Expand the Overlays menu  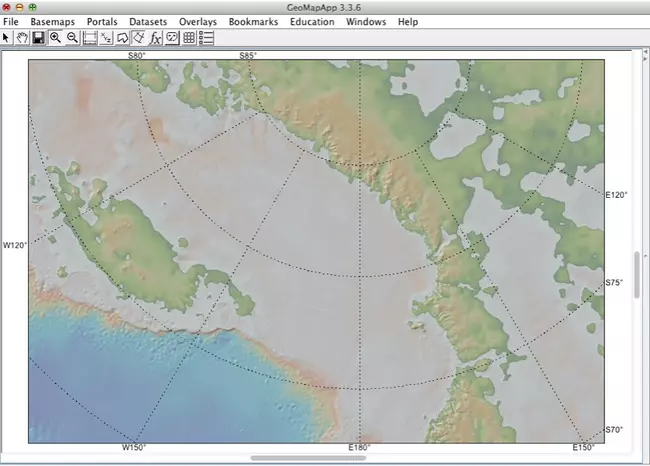tap(197, 21)
